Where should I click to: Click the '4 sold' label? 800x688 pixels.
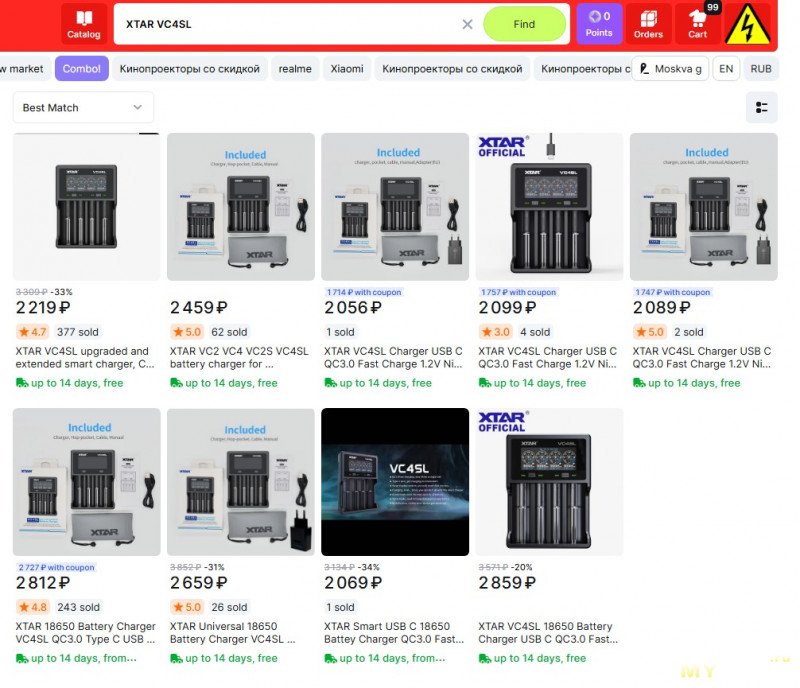535,332
